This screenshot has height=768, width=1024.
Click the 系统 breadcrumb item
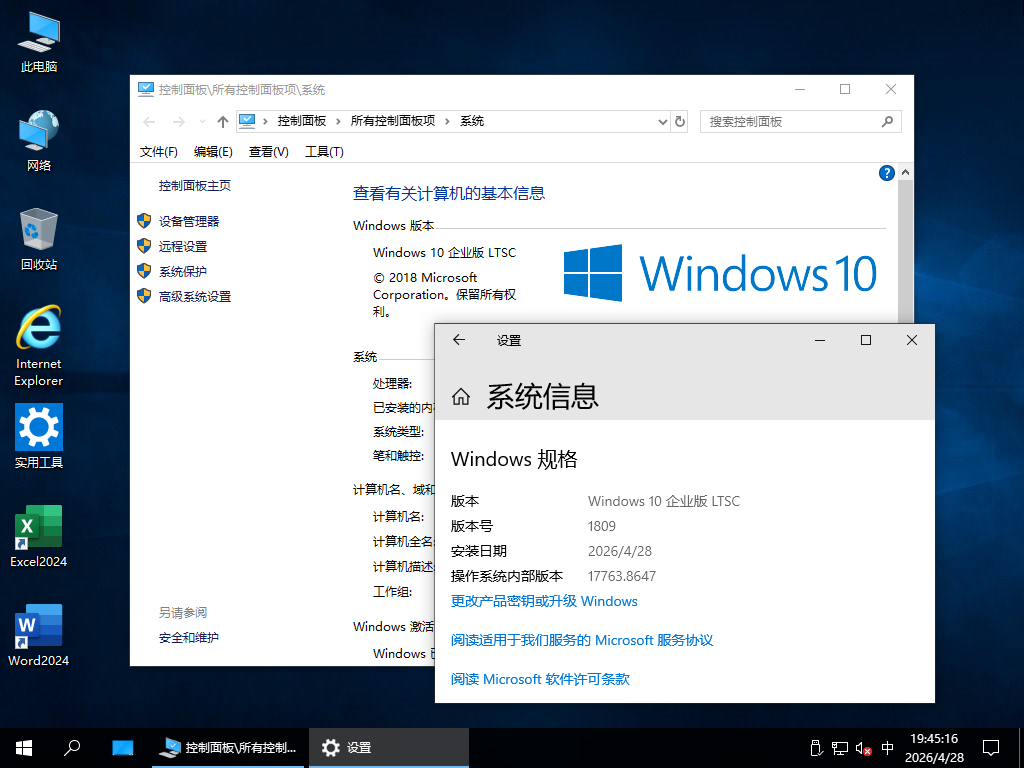pyautogui.click(x=472, y=121)
